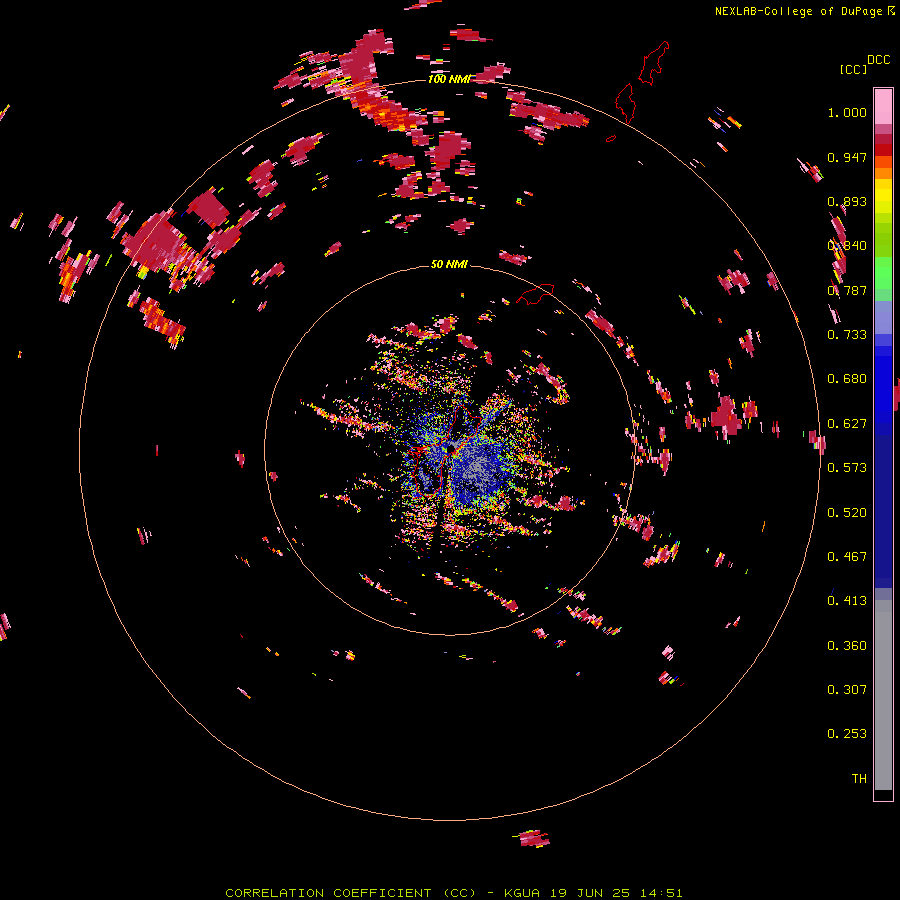Click the KGUA station identifier in caption
The image size is (900, 900).
coord(522,893)
